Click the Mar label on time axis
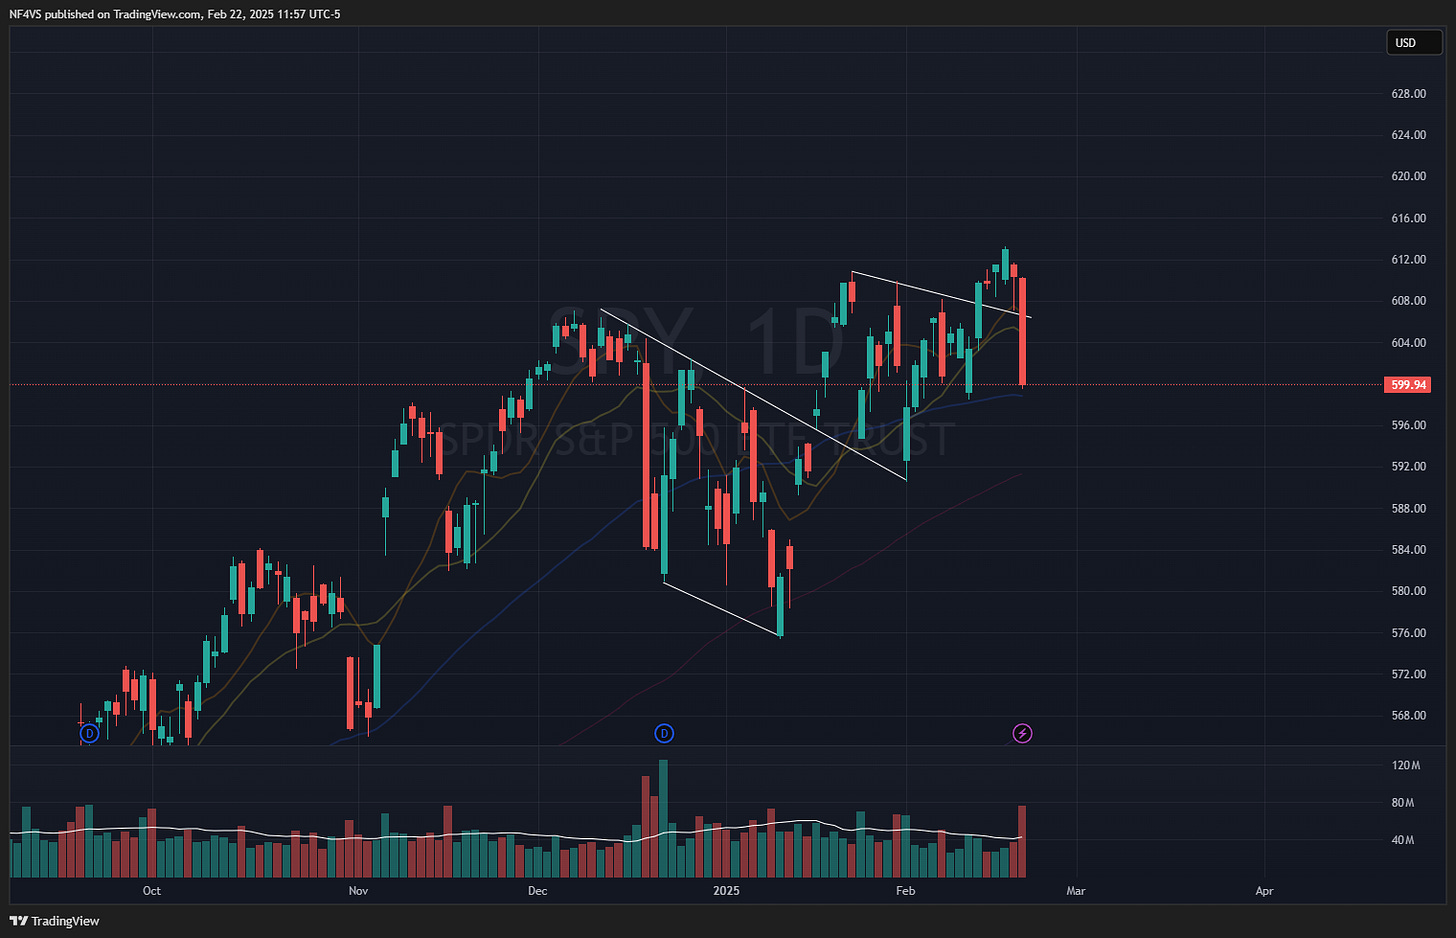Screen dimensions: 1456x938 pyautogui.click(x=1076, y=891)
